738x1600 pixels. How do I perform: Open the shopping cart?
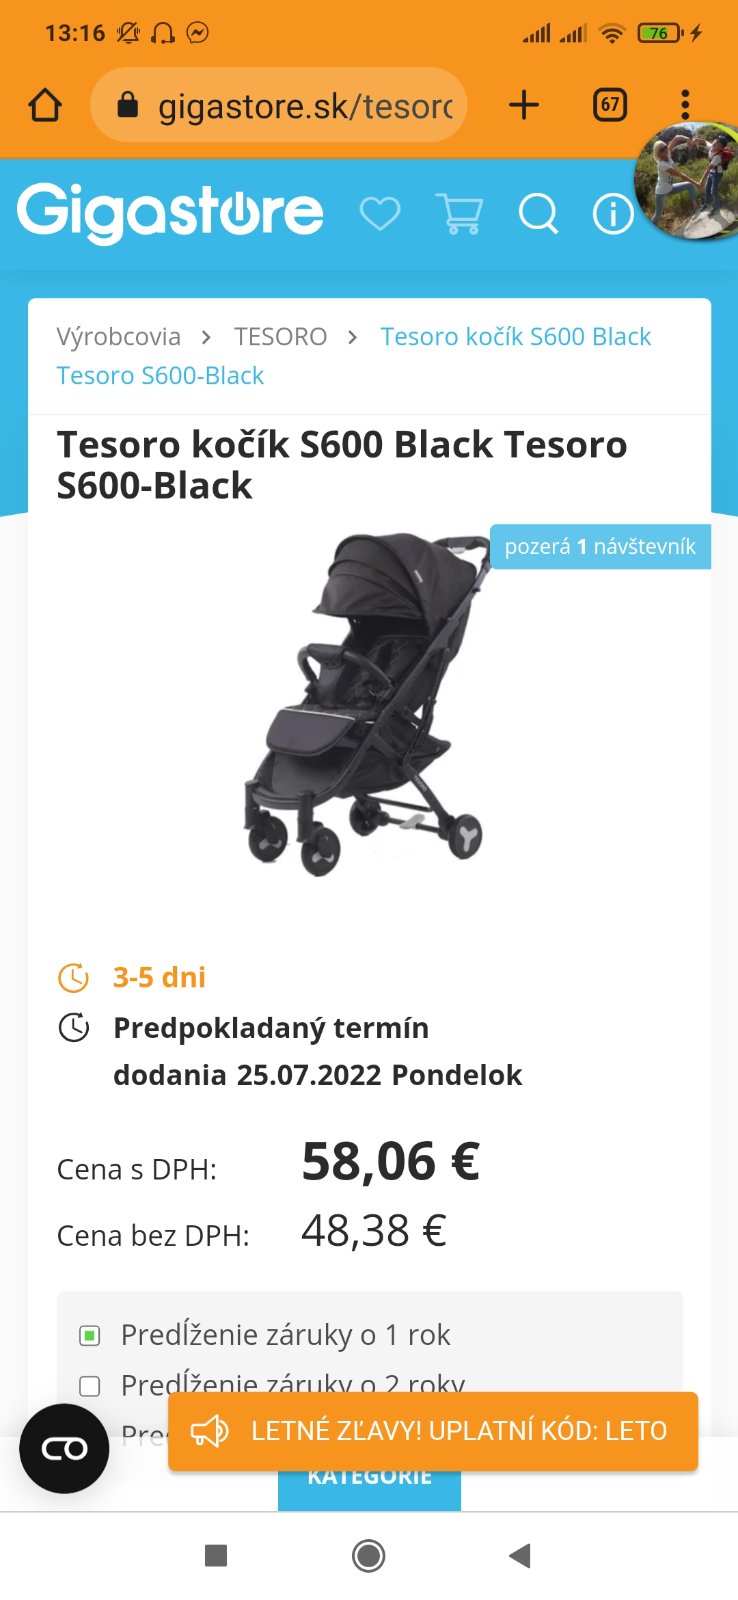coord(460,213)
